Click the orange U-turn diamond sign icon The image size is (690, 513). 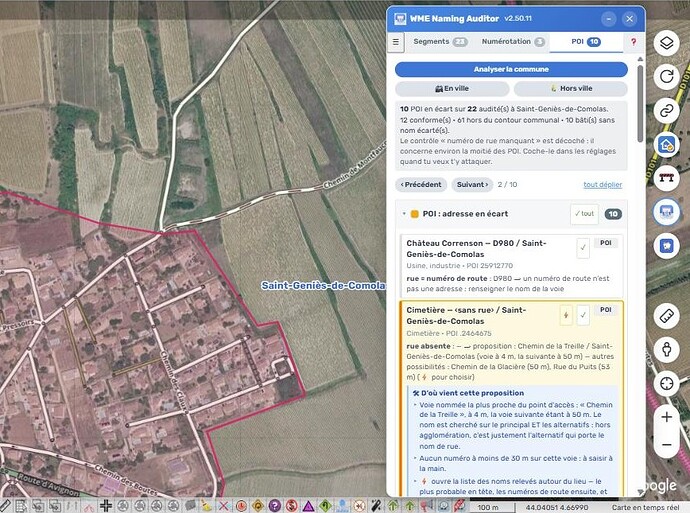tap(257, 506)
